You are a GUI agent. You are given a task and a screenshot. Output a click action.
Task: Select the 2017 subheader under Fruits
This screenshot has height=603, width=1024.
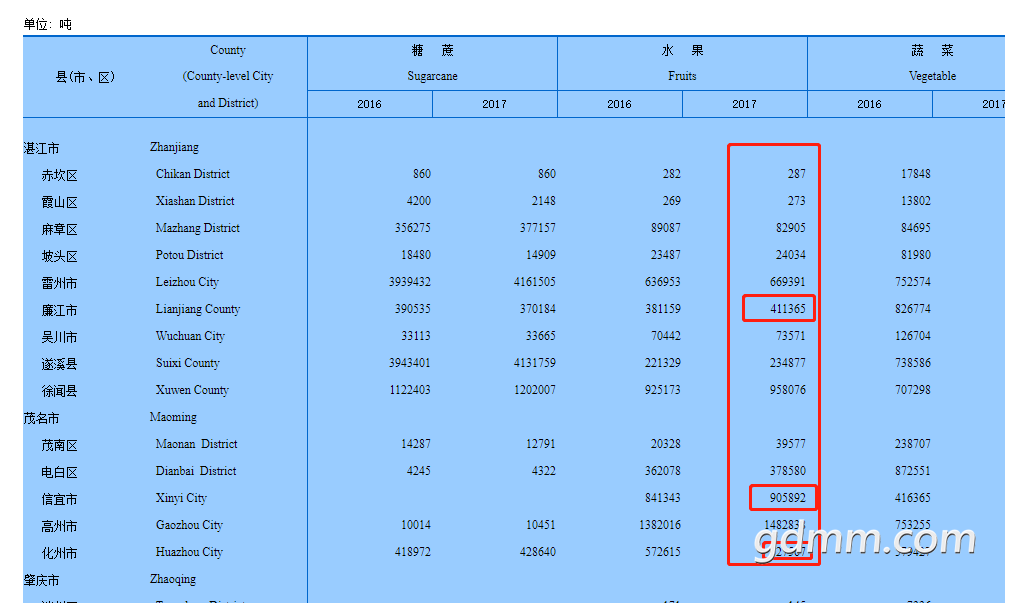click(744, 104)
